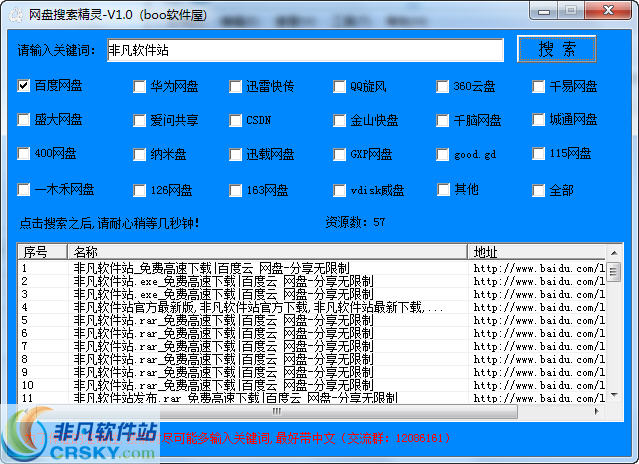Click the results list scroll down arrow

pyautogui.click(x=614, y=395)
